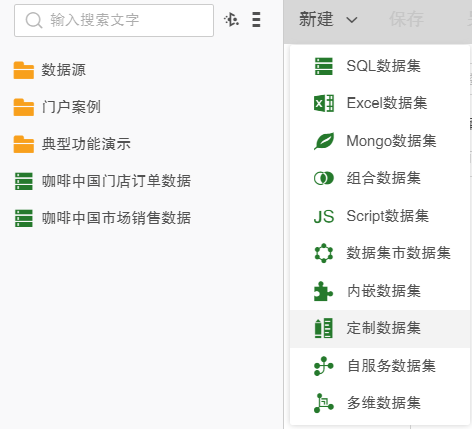Image resolution: width=472 pixels, height=429 pixels.
Task: Click the 保存 button
Action: (x=406, y=19)
